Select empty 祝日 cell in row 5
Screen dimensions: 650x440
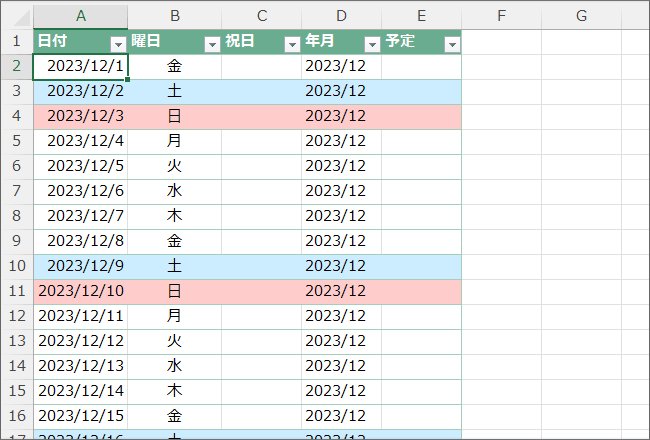pos(262,141)
